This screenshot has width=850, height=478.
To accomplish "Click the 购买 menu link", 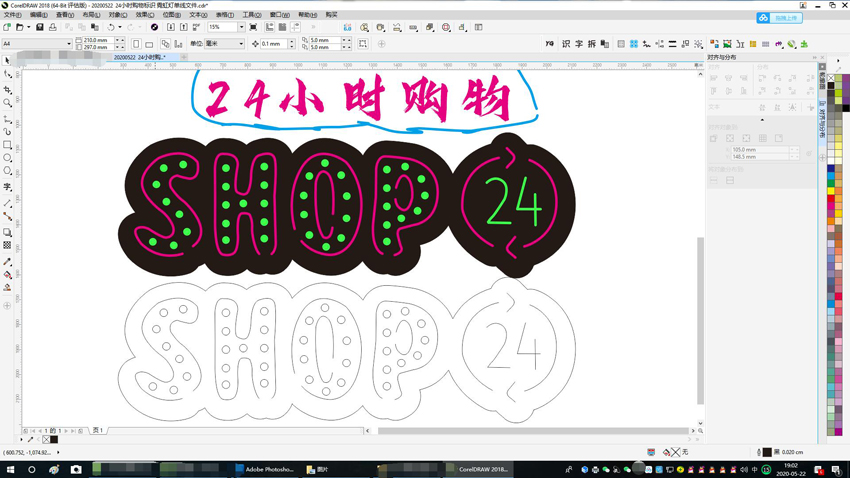I will click(x=331, y=15).
